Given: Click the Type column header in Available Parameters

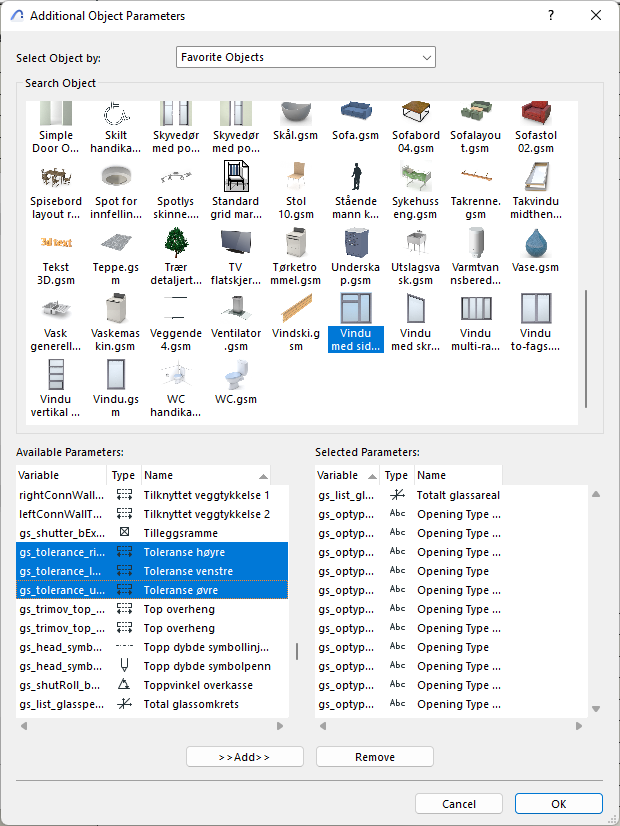Looking at the screenshot, I should coord(123,475).
